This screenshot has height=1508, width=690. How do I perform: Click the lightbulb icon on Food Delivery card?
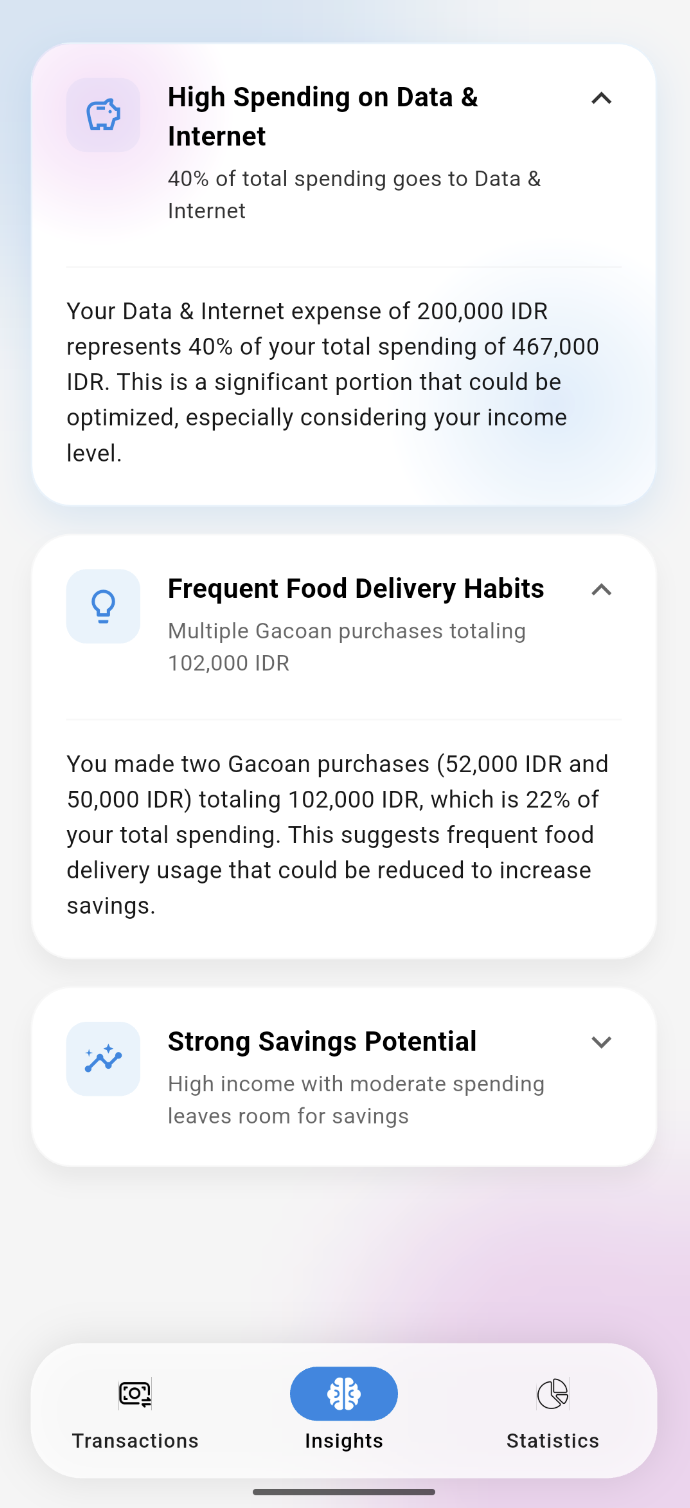point(103,606)
